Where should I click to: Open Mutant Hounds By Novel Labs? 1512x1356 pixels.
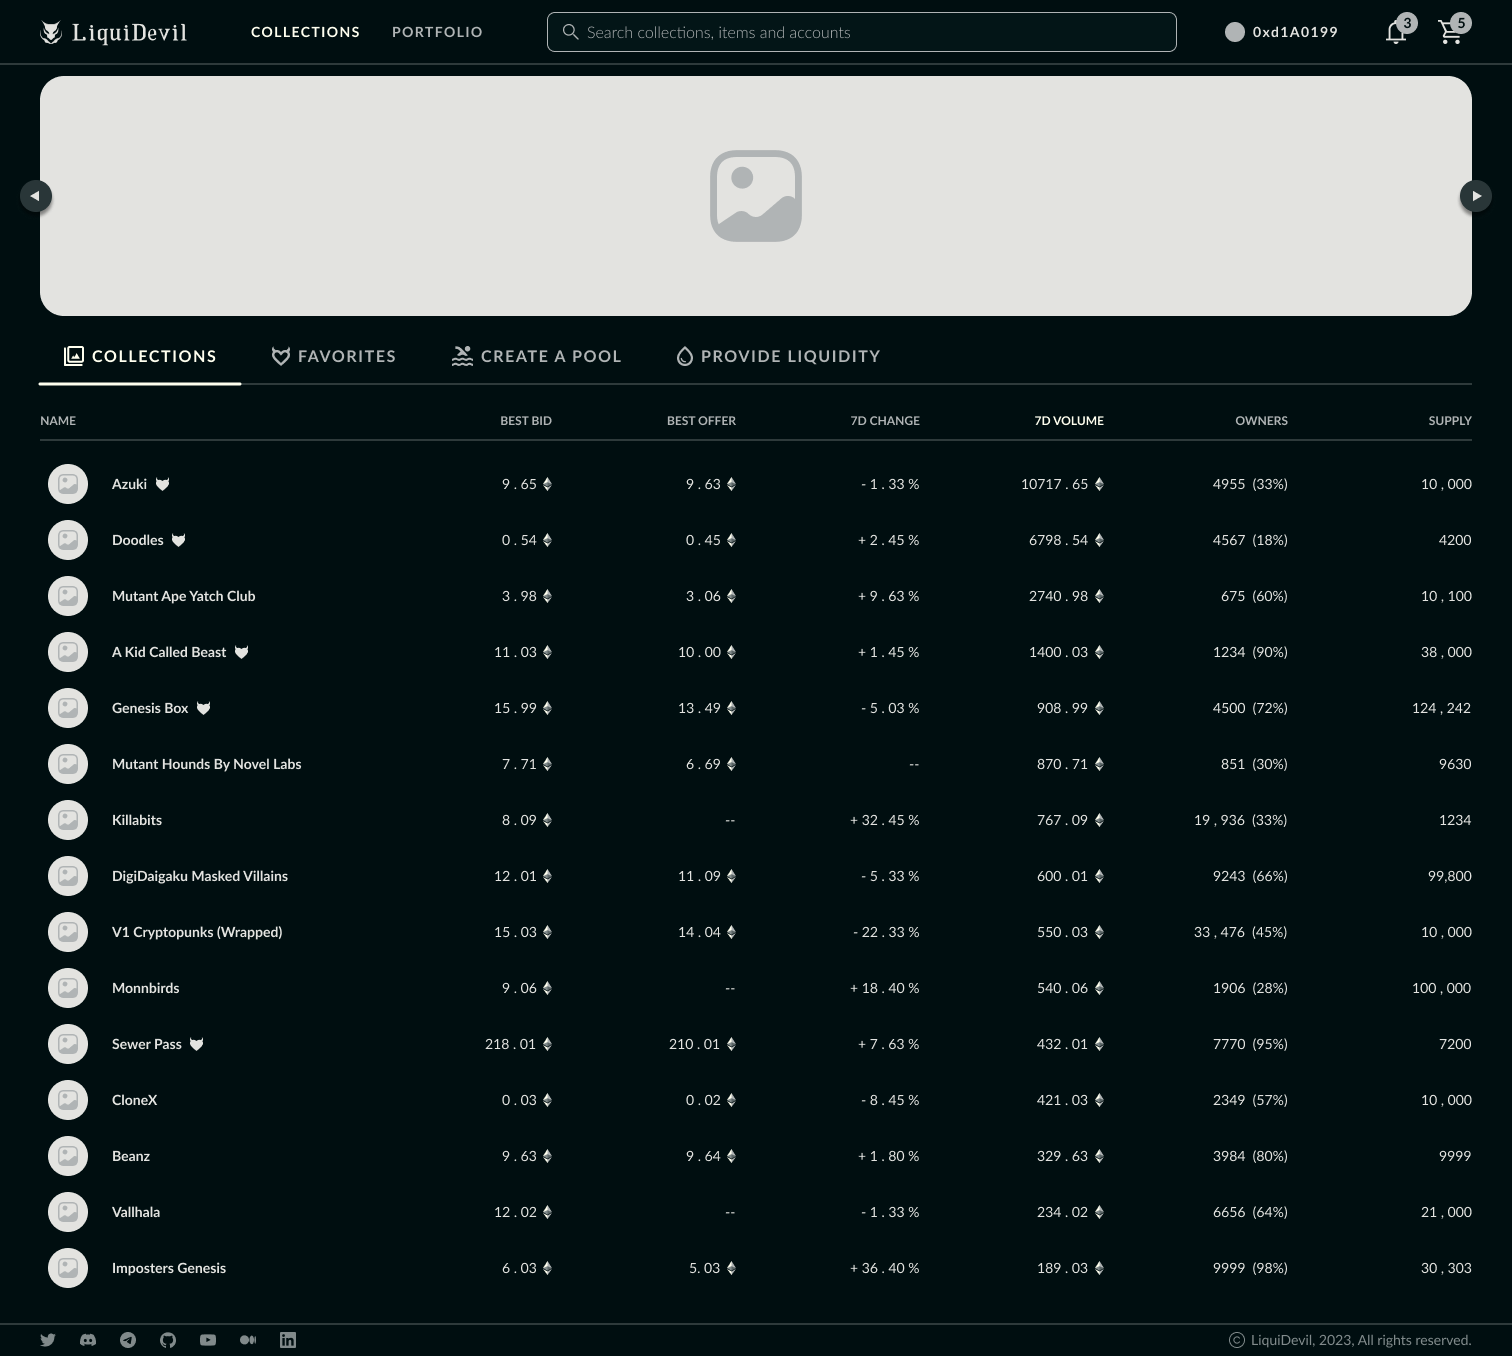coord(207,764)
